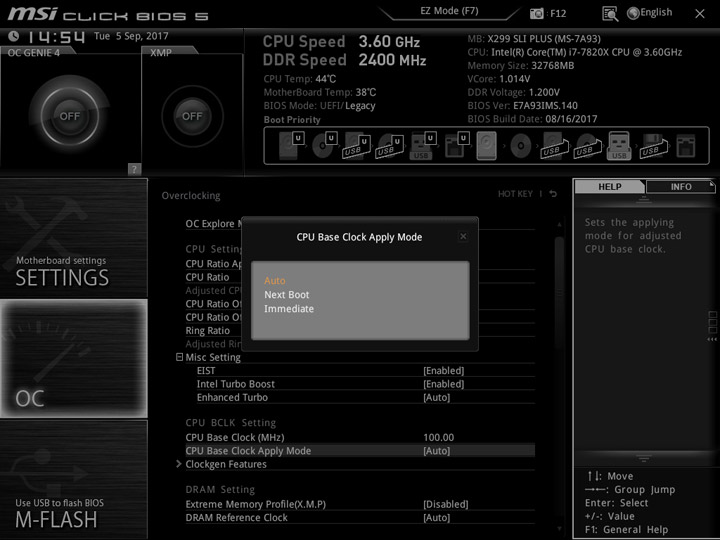Select network boot device icon
This screenshot has width=720, height=540.
(686, 146)
